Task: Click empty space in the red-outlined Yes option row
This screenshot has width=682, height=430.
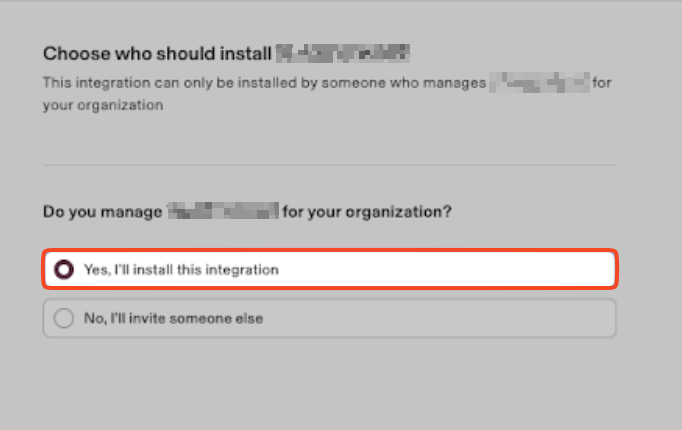Action: point(450,269)
